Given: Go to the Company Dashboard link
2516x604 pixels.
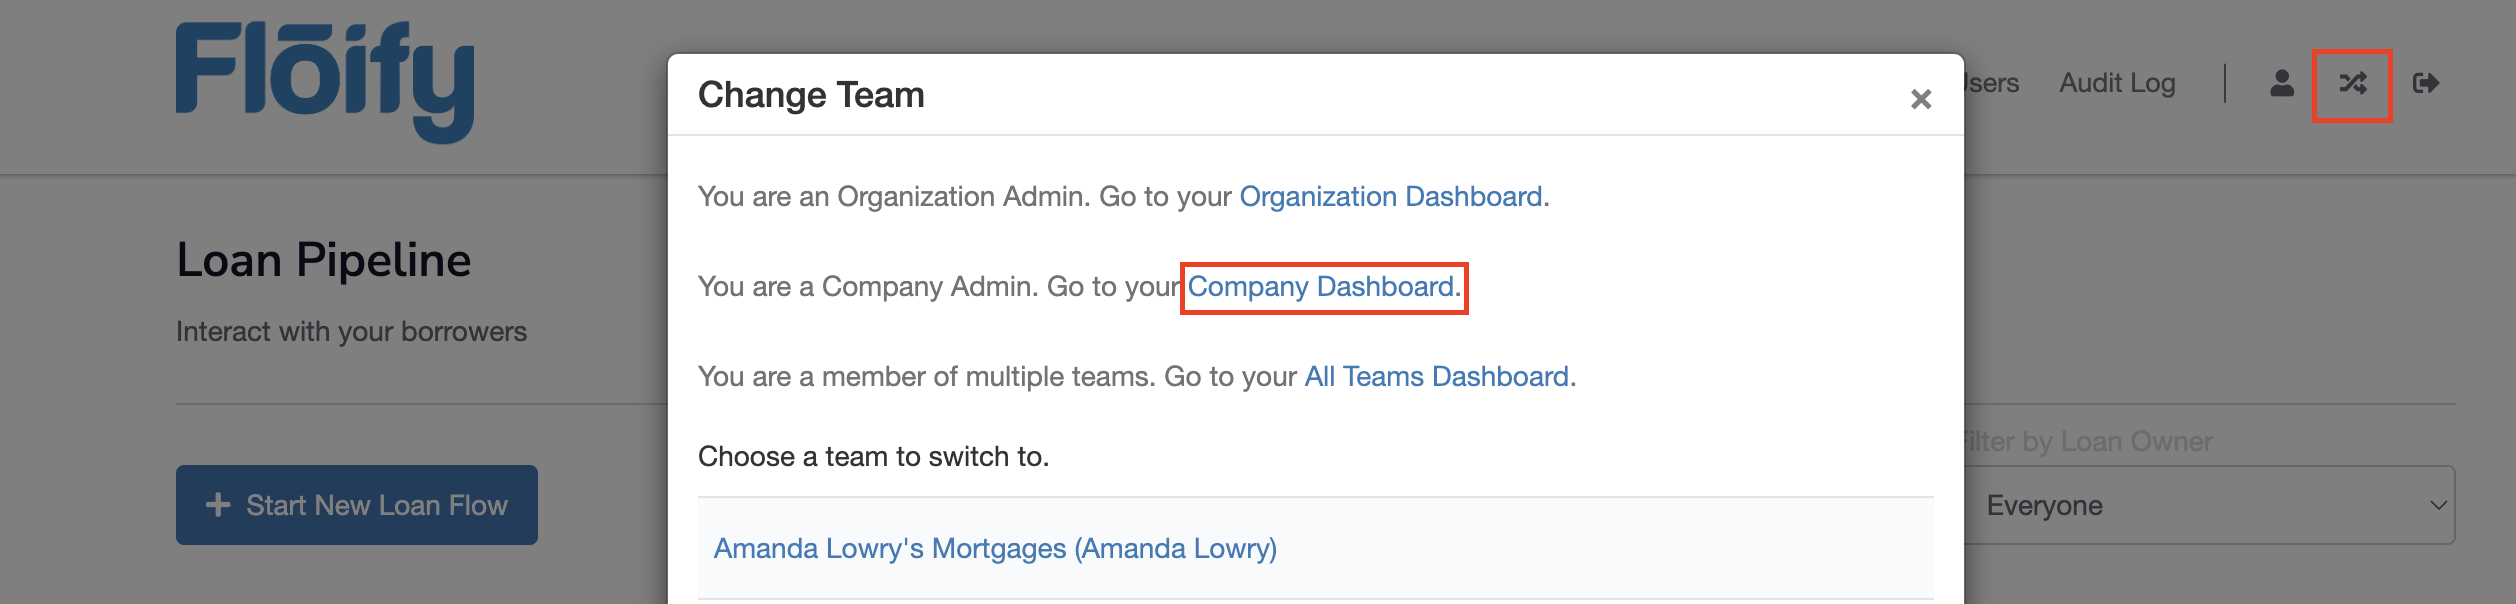Looking at the screenshot, I should [x=1321, y=287].
